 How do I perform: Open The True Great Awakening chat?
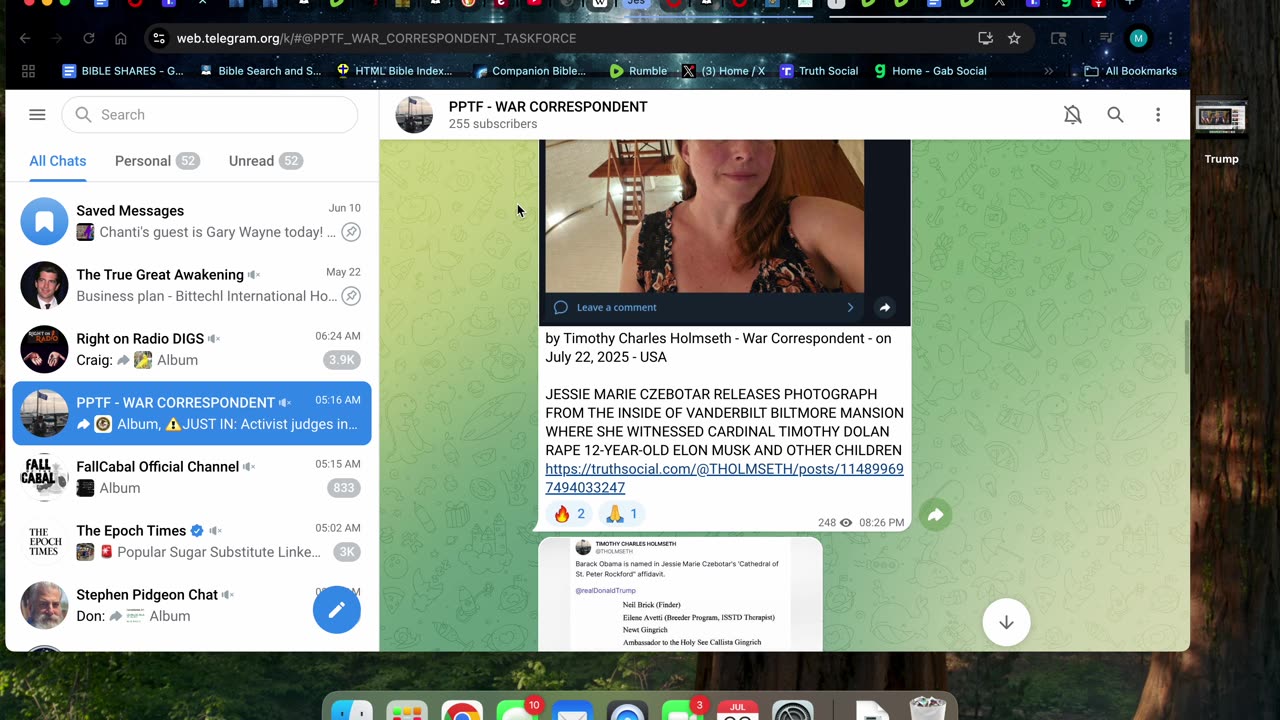[x=191, y=285]
